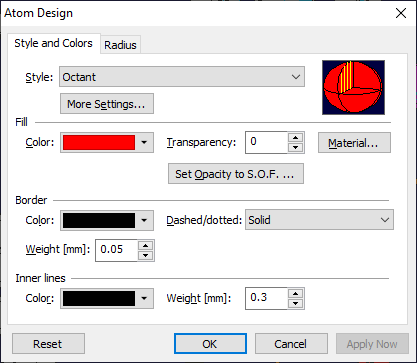Close the Atom Design dialog

click(401, 13)
